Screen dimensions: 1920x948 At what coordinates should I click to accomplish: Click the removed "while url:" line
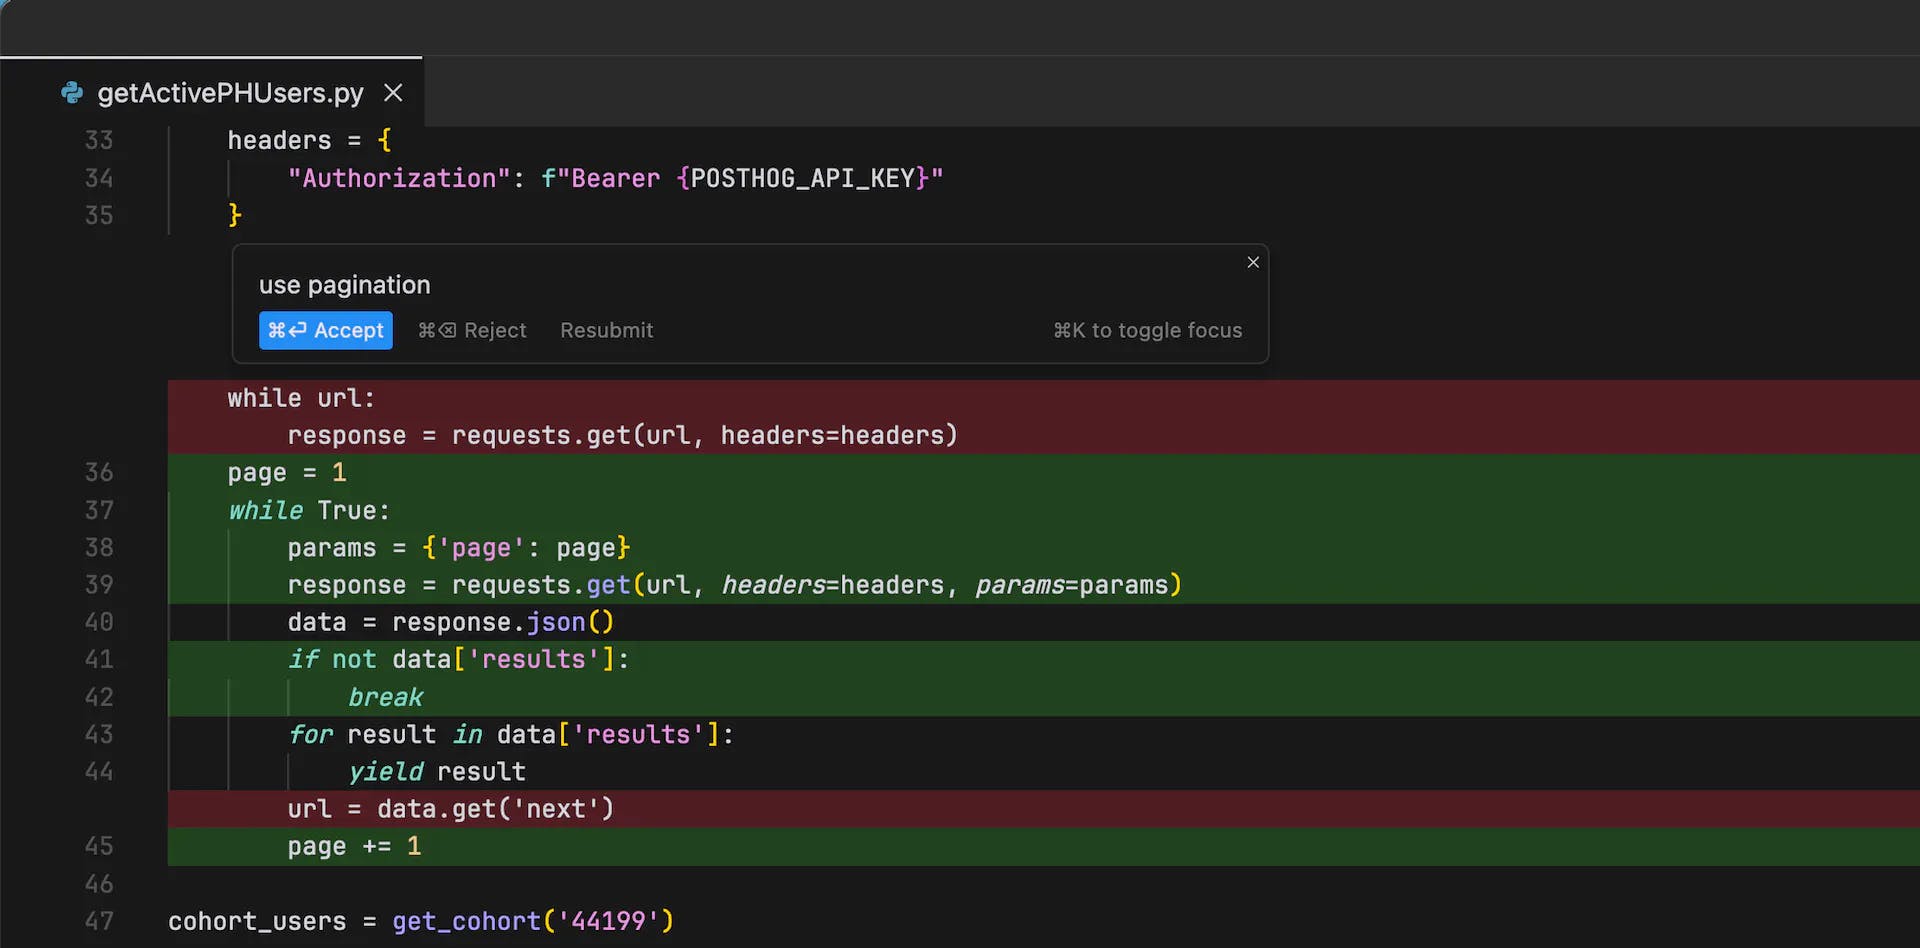tap(300, 398)
